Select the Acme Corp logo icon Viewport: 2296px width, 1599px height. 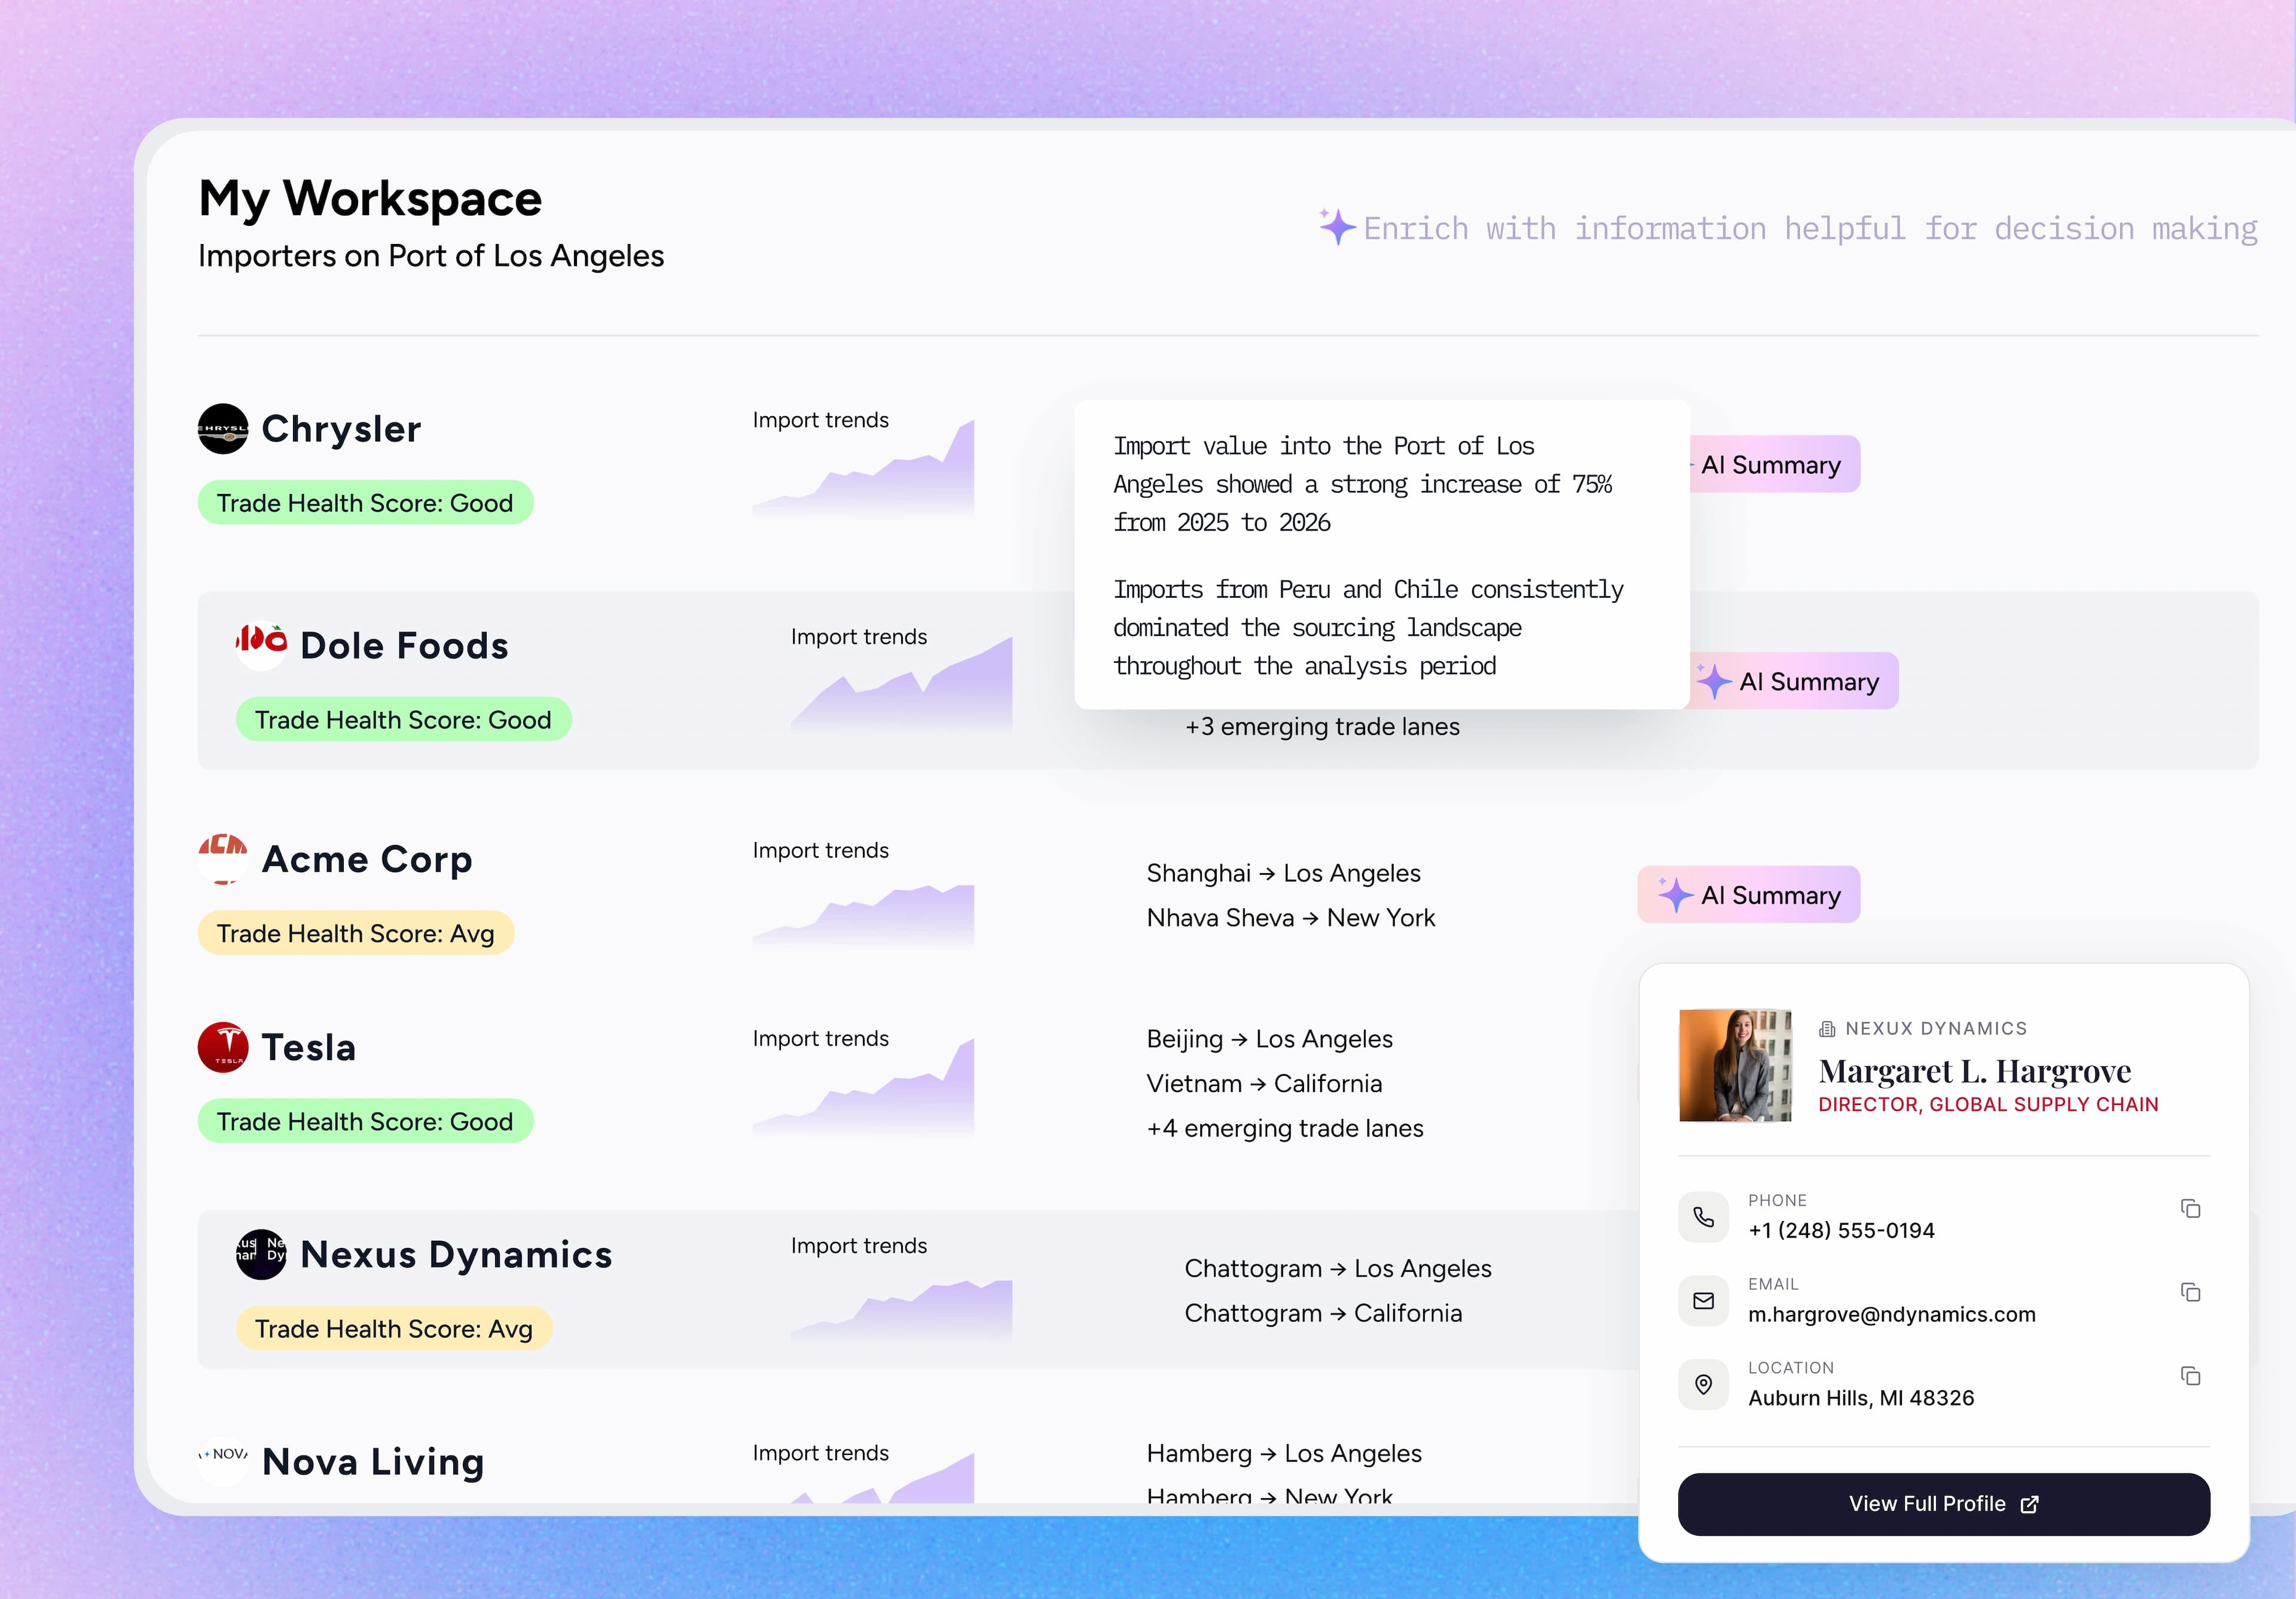[223, 859]
